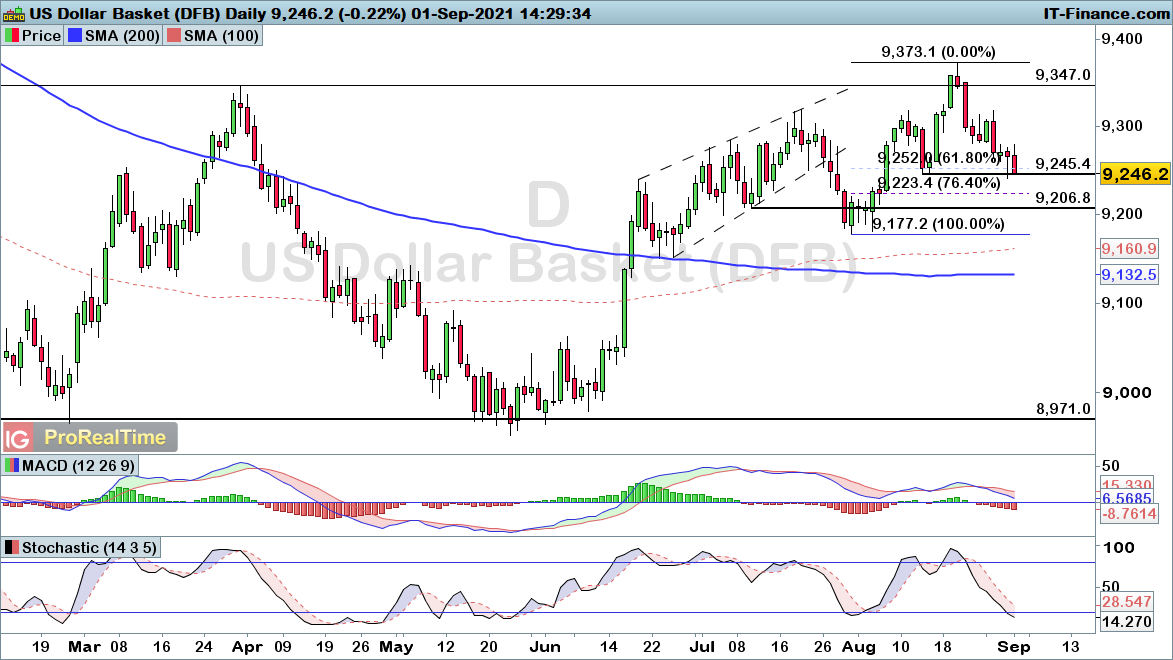
Task: Click the Jul date label on time axis
Action: 701,647
